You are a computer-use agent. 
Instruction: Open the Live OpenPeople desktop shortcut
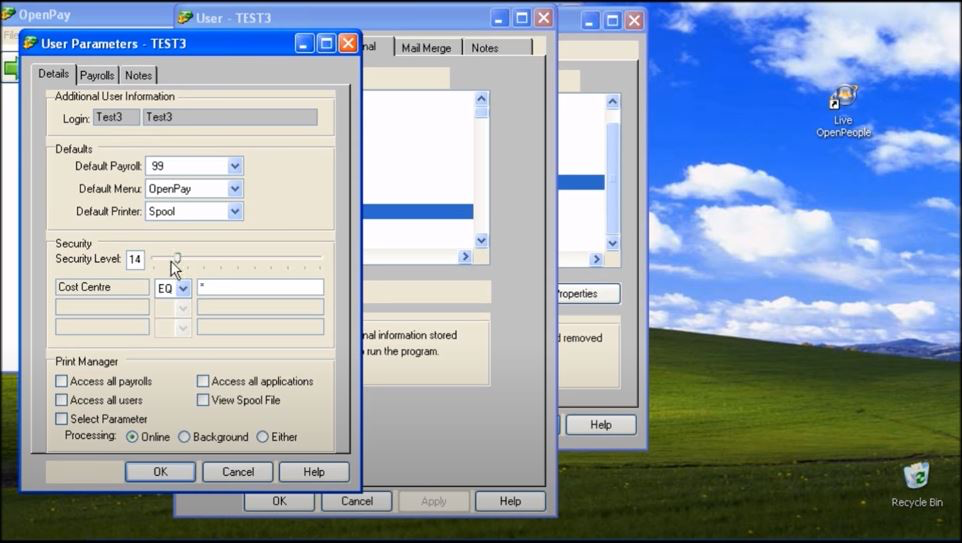click(x=843, y=112)
